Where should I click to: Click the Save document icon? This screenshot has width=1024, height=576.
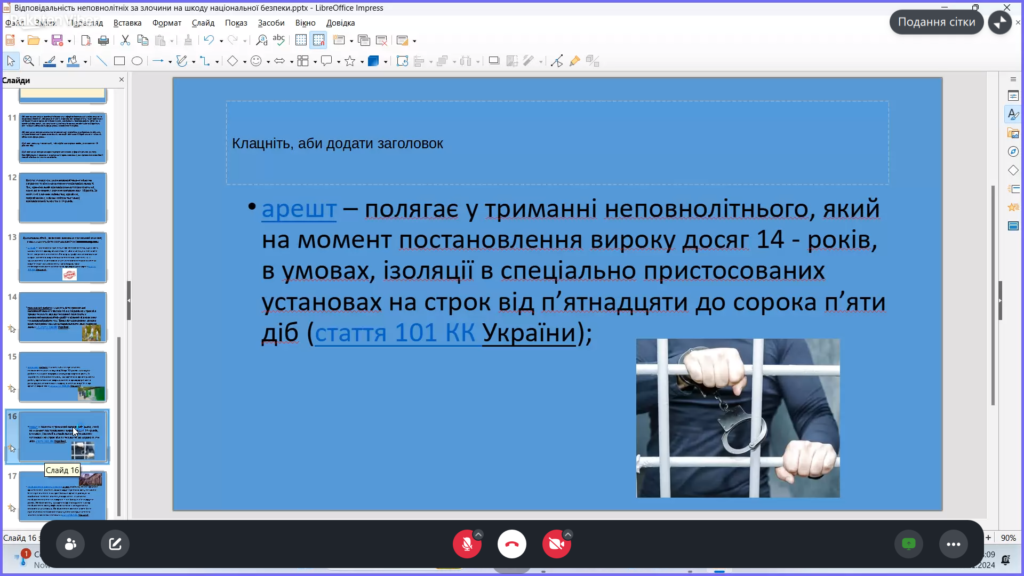[x=56, y=40]
